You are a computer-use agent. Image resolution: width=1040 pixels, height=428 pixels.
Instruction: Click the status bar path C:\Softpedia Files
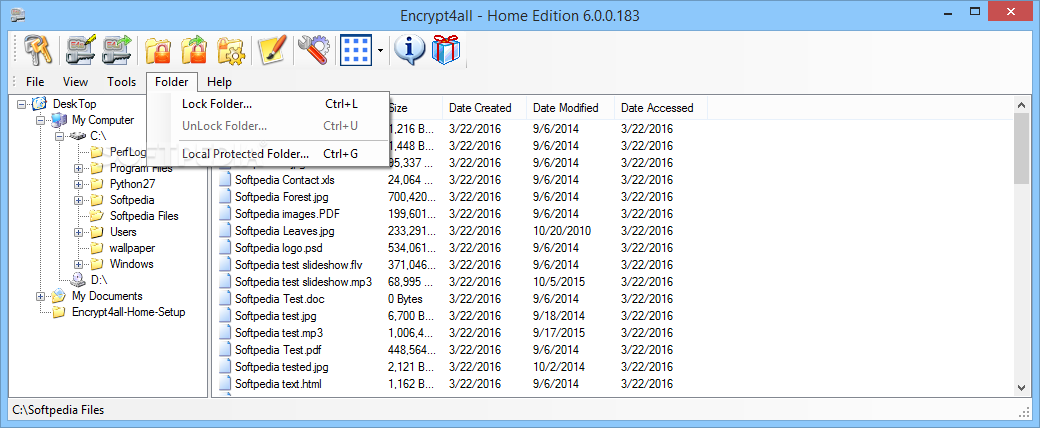coord(58,410)
